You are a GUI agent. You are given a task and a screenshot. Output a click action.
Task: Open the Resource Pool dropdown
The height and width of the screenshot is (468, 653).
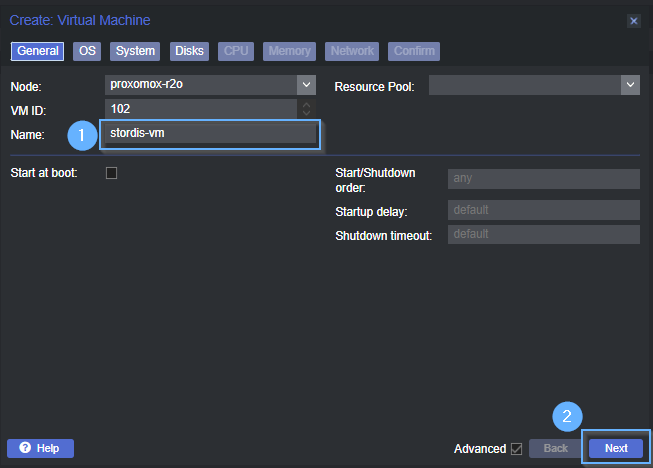click(x=629, y=86)
